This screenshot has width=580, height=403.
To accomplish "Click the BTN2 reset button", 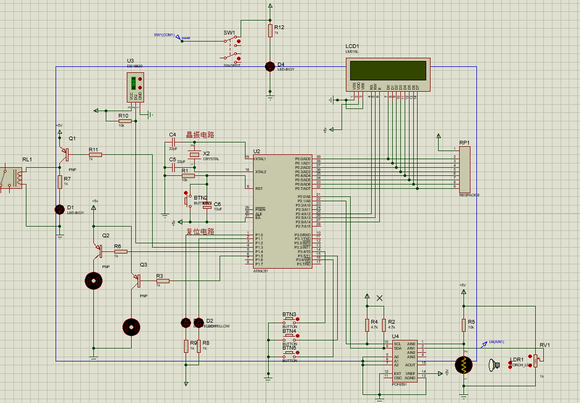I will (186, 200).
